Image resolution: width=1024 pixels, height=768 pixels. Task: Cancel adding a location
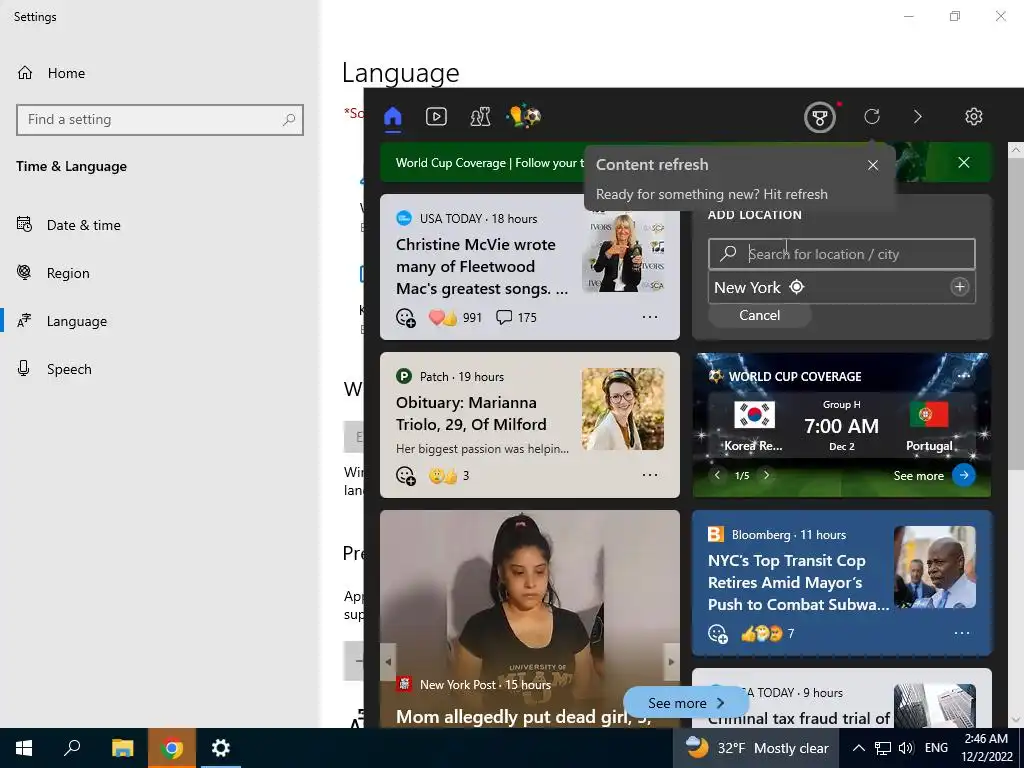coord(760,315)
